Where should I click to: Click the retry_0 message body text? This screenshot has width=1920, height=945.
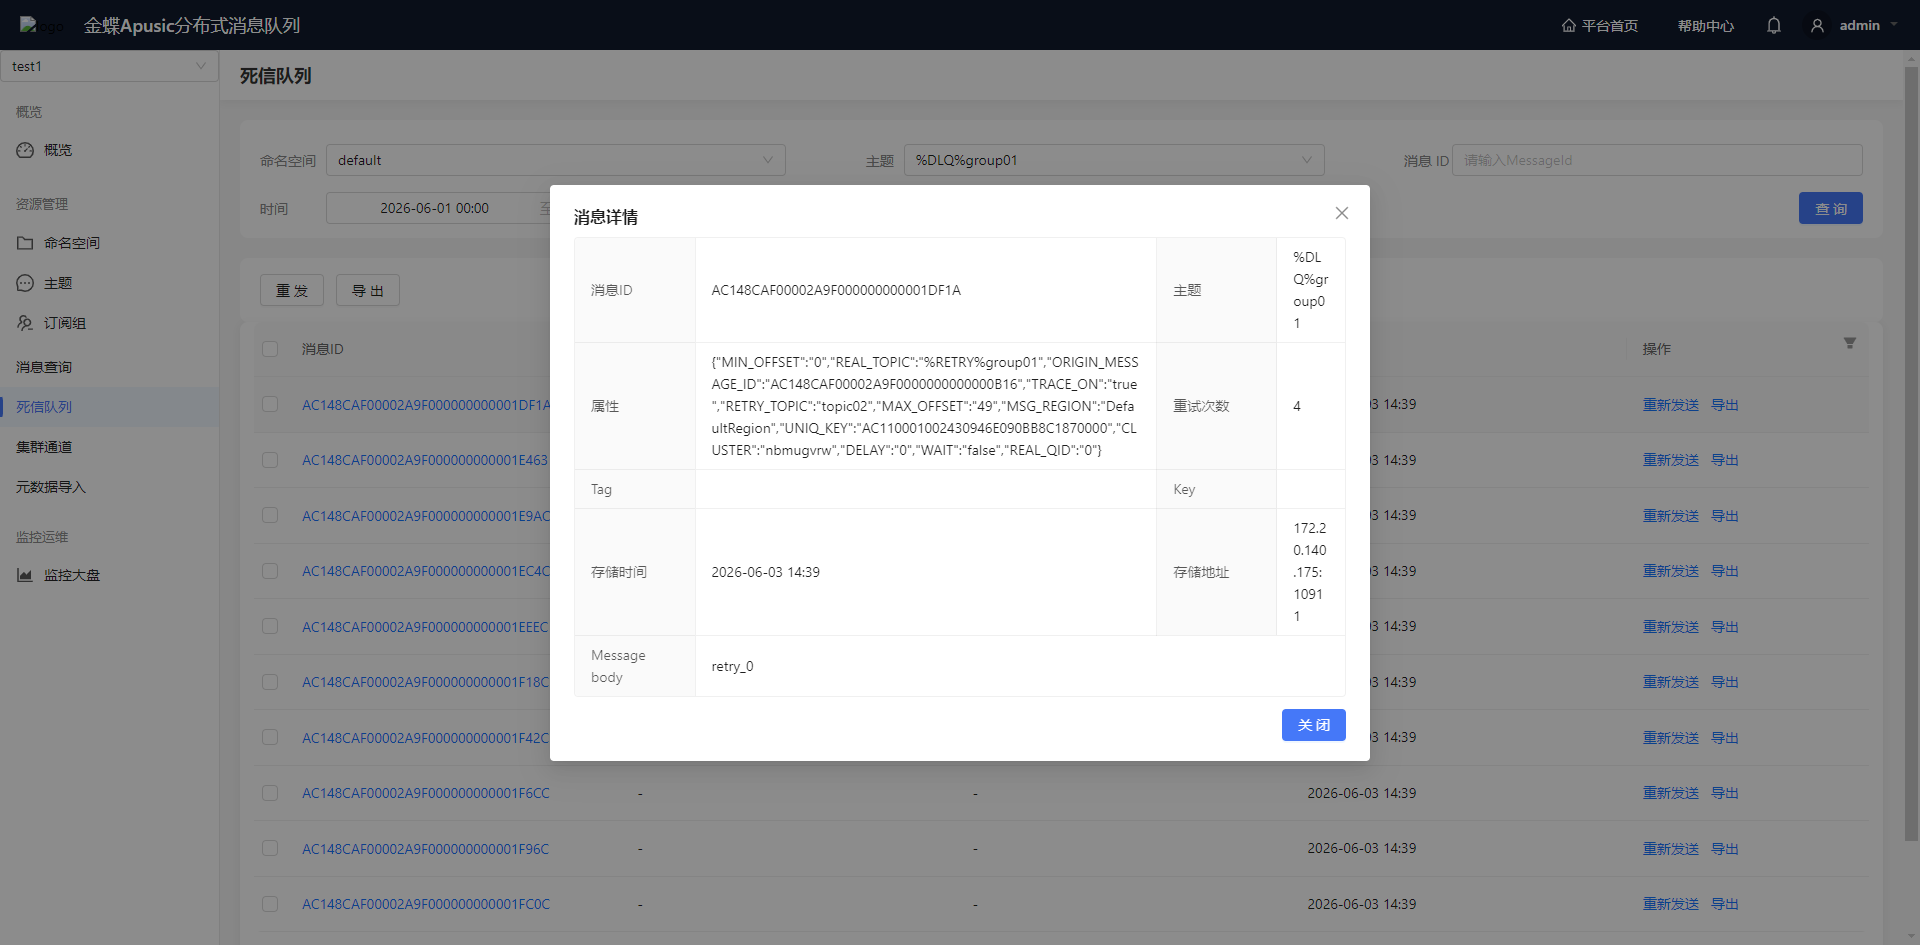[x=732, y=666]
